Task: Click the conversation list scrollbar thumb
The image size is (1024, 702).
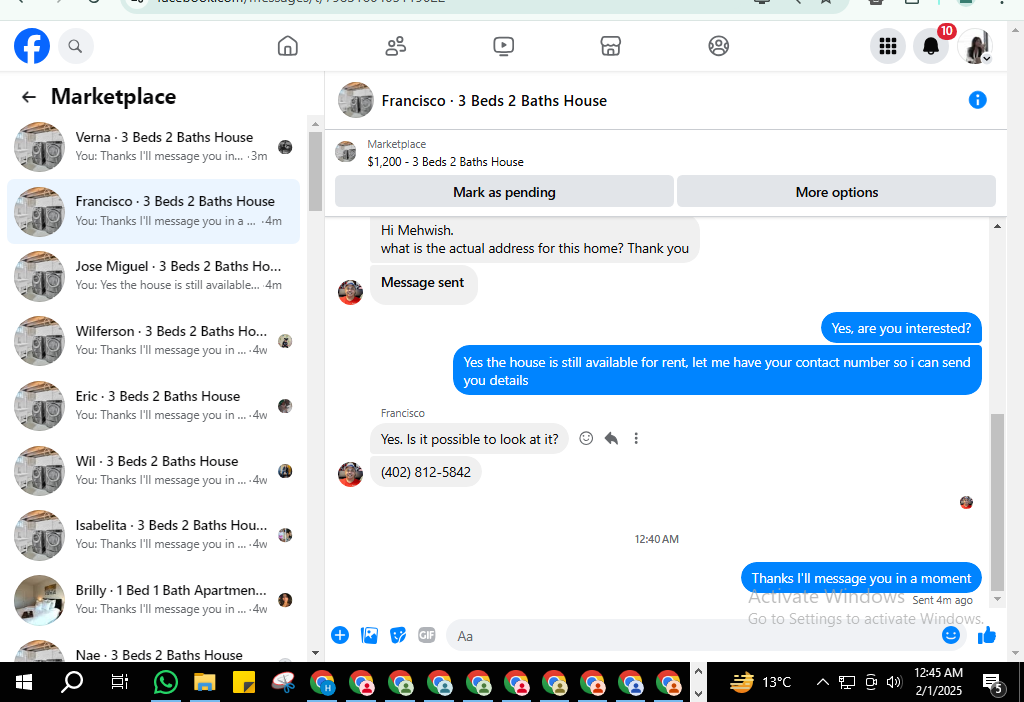Action: 315,171
